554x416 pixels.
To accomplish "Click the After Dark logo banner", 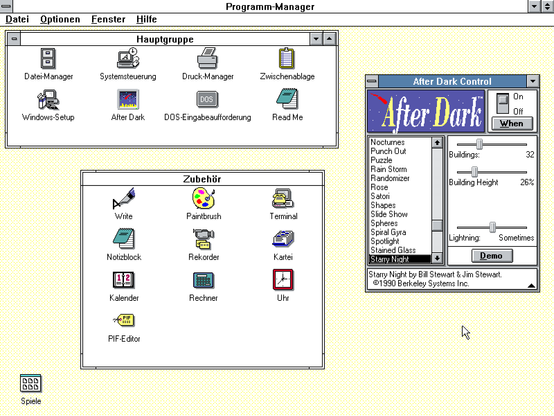I will click(426, 111).
